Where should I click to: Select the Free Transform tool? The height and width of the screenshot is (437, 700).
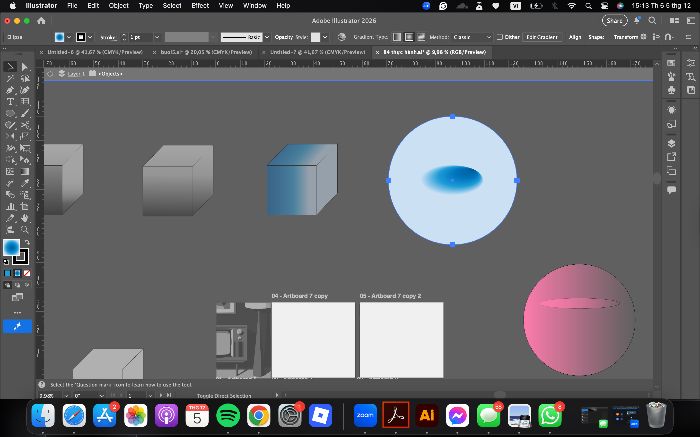pyautogui.click(x=25, y=148)
